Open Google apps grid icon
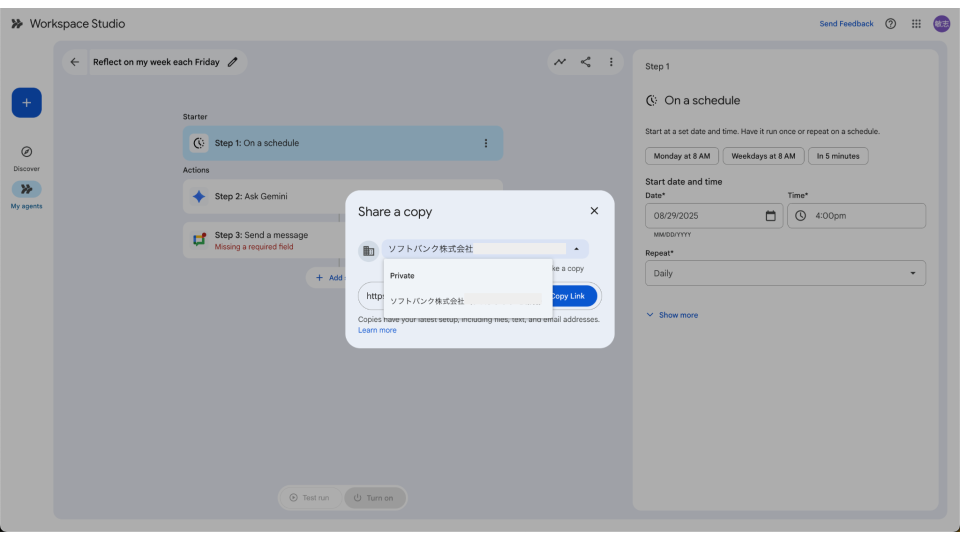960x540 pixels. (x=916, y=24)
